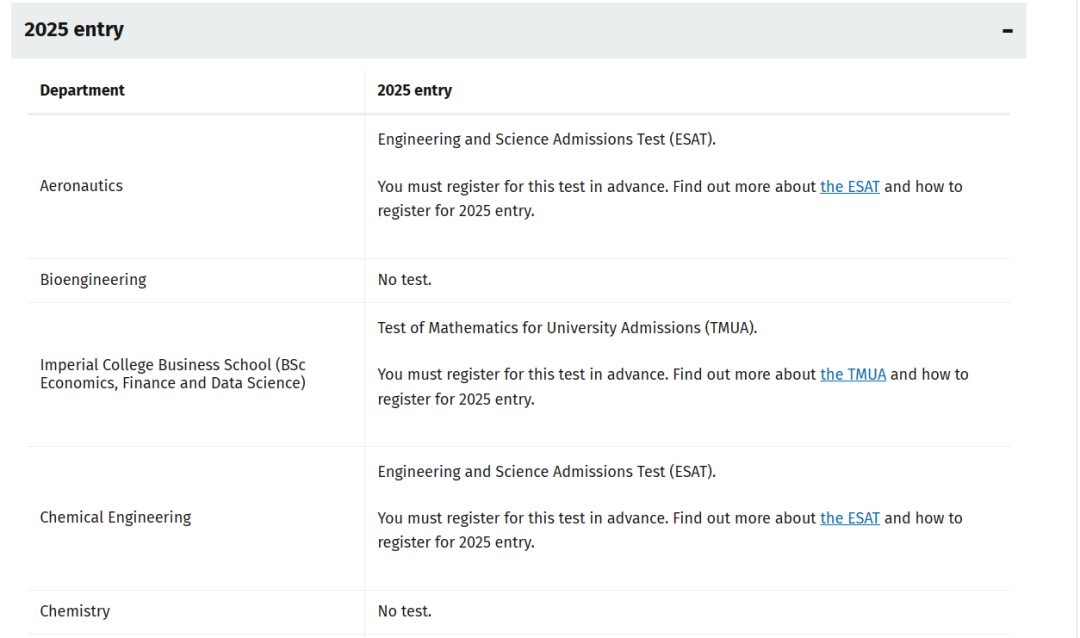Click "You must register" sentence in the Chemical Engineering row
The width and height of the screenshot is (1080, 638).
pos(597,518)
